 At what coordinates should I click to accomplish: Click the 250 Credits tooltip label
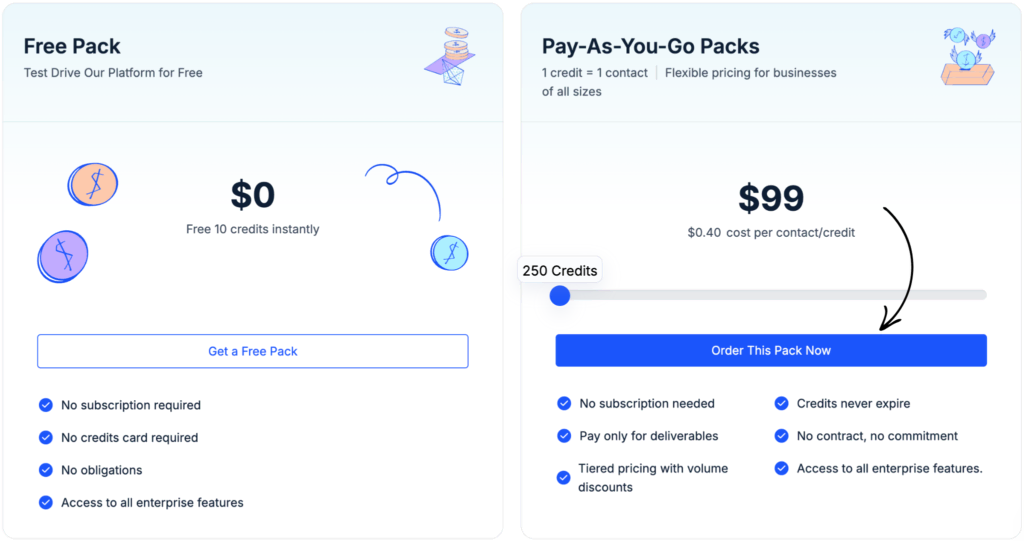tap(560, 271)
